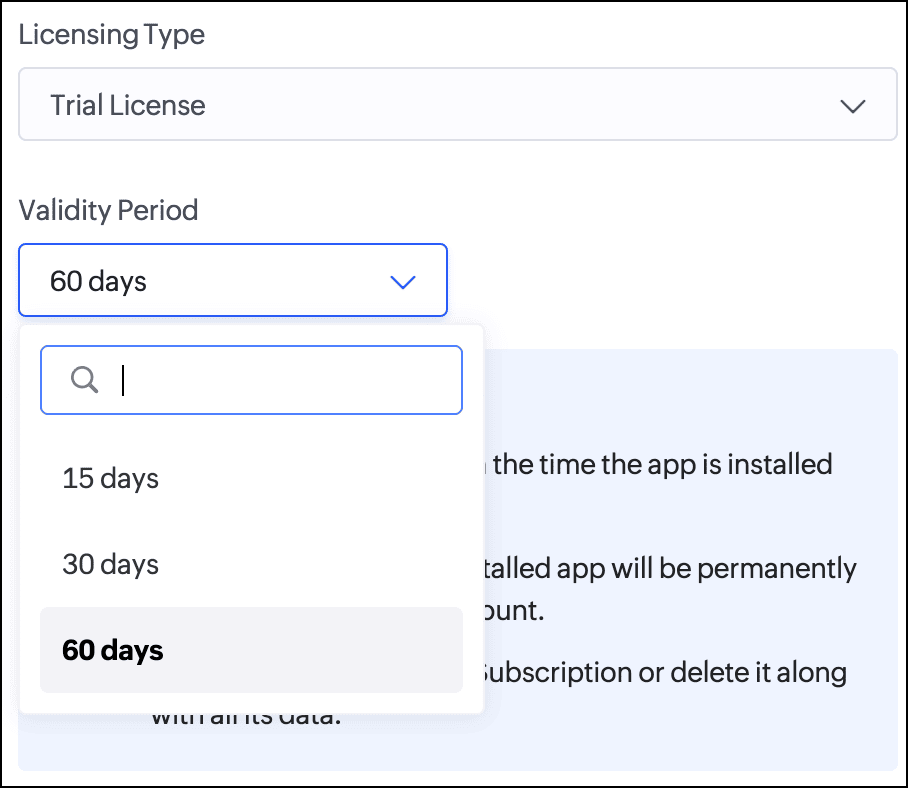Screen dimensions: 908x788
Task: Expand the Licensing Type dropdown arrow
Action: pos(852,106)
